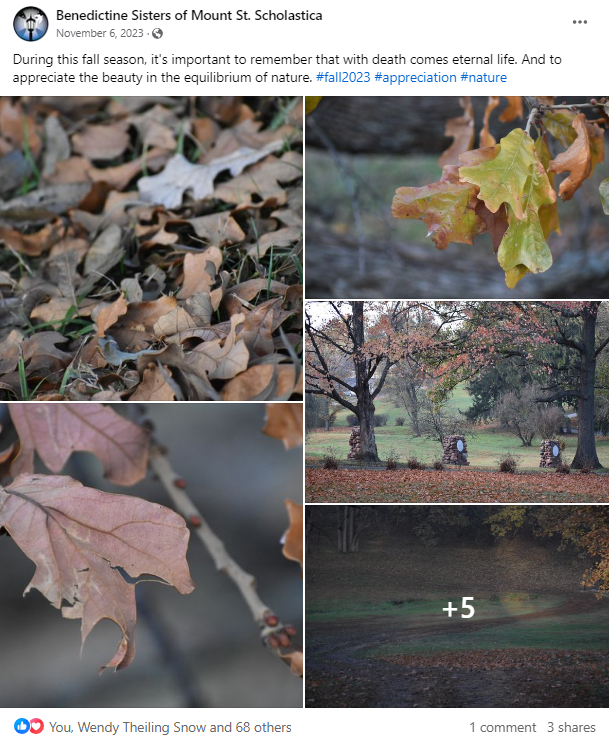Open the trees and stone pillars photo
Image resolution: width=609 pixels, height=740 pixels.
pos(457,402)
